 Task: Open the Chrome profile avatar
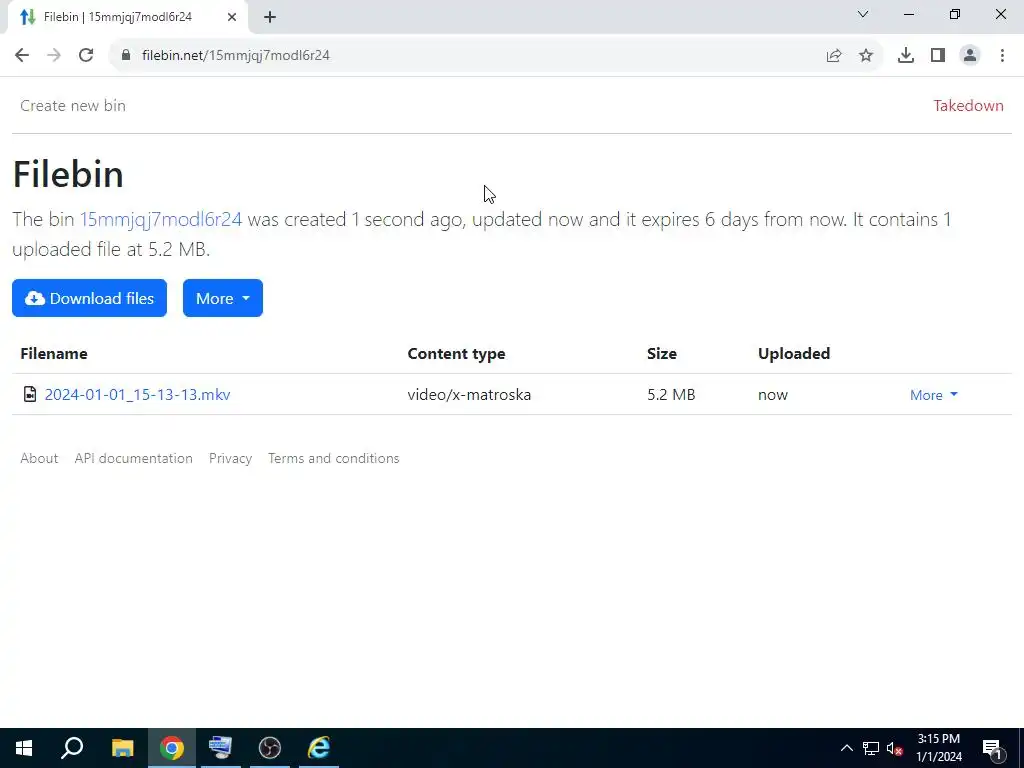[x=970, y=56]
